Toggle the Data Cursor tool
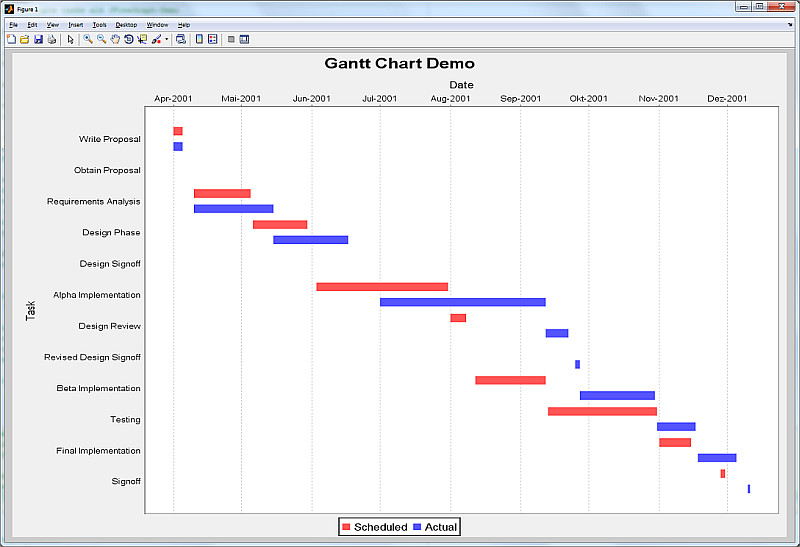Viewport: 800px width, 547px height. coord(142,39)
